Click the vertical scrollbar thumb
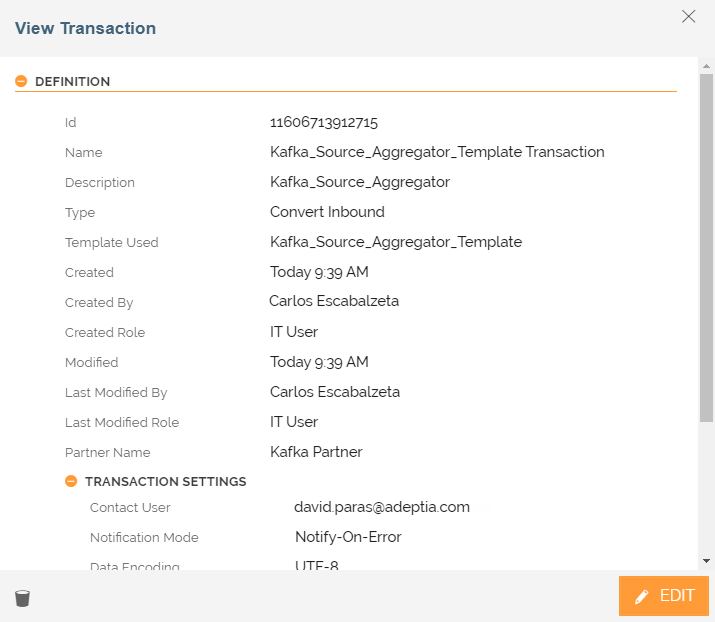 (x=706, y=245)
